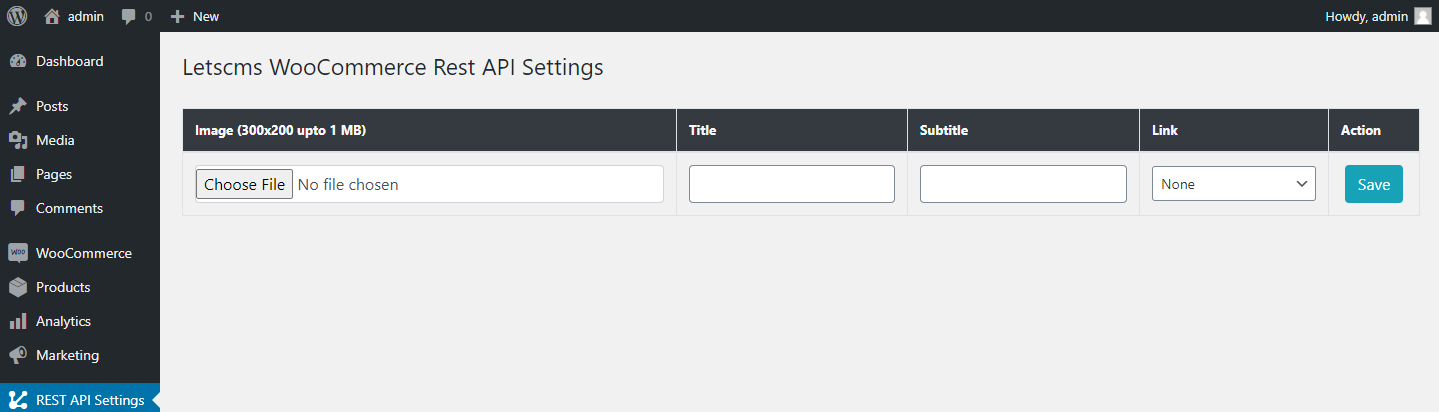Click the admin user avatar
Viewport: 1439px width, 412px height.
pos(1423,16)
